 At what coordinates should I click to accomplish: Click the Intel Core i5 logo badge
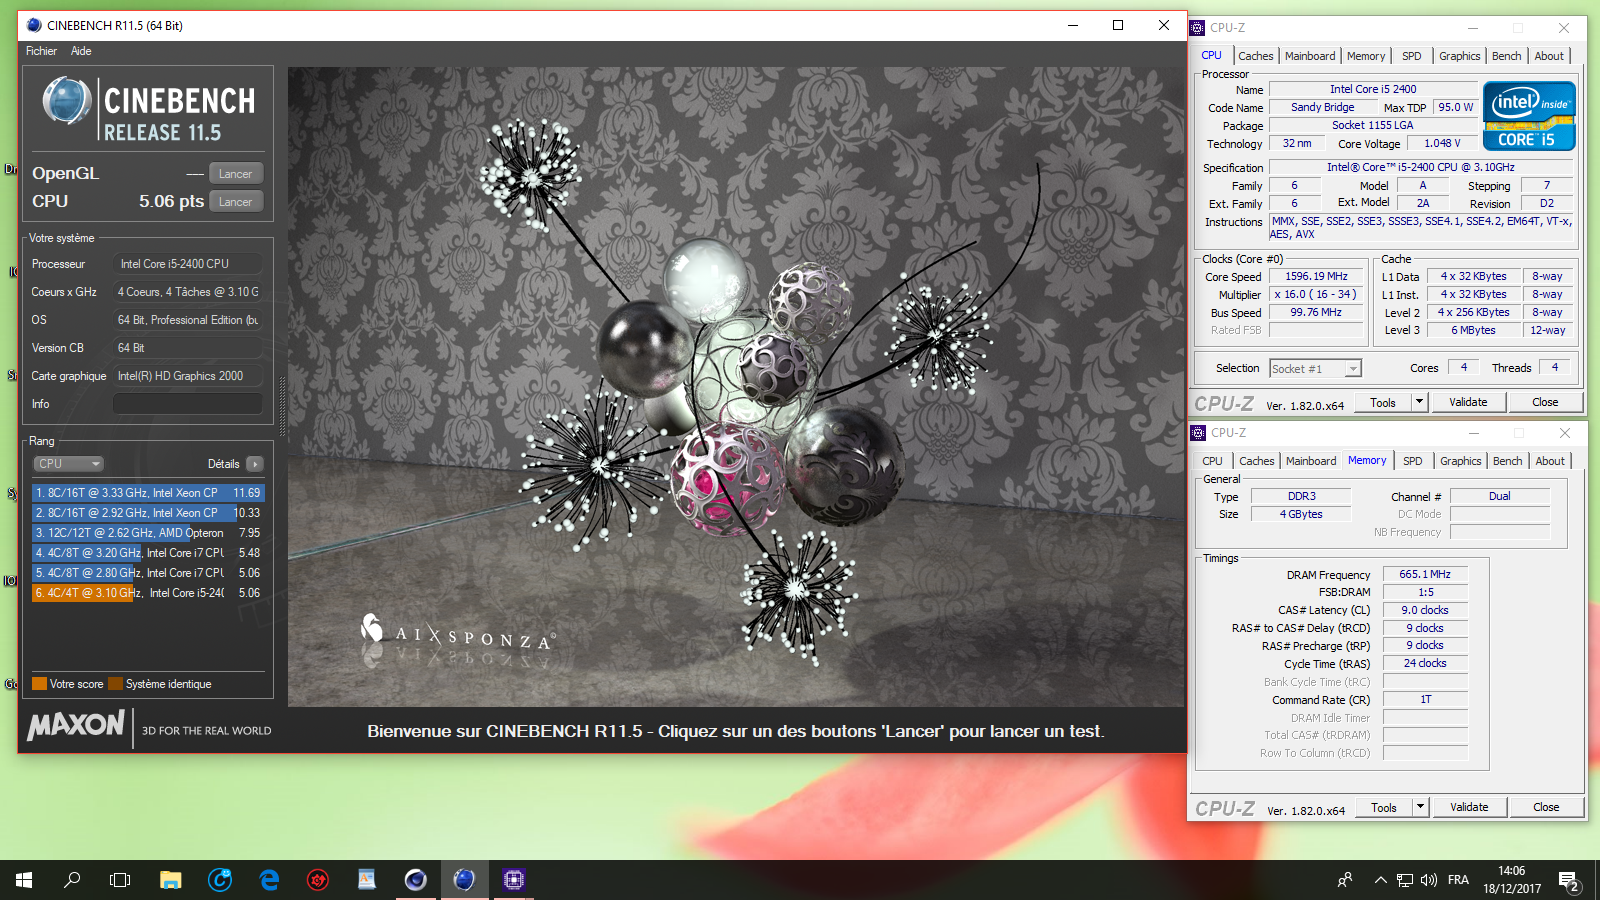pos(1529,116)
